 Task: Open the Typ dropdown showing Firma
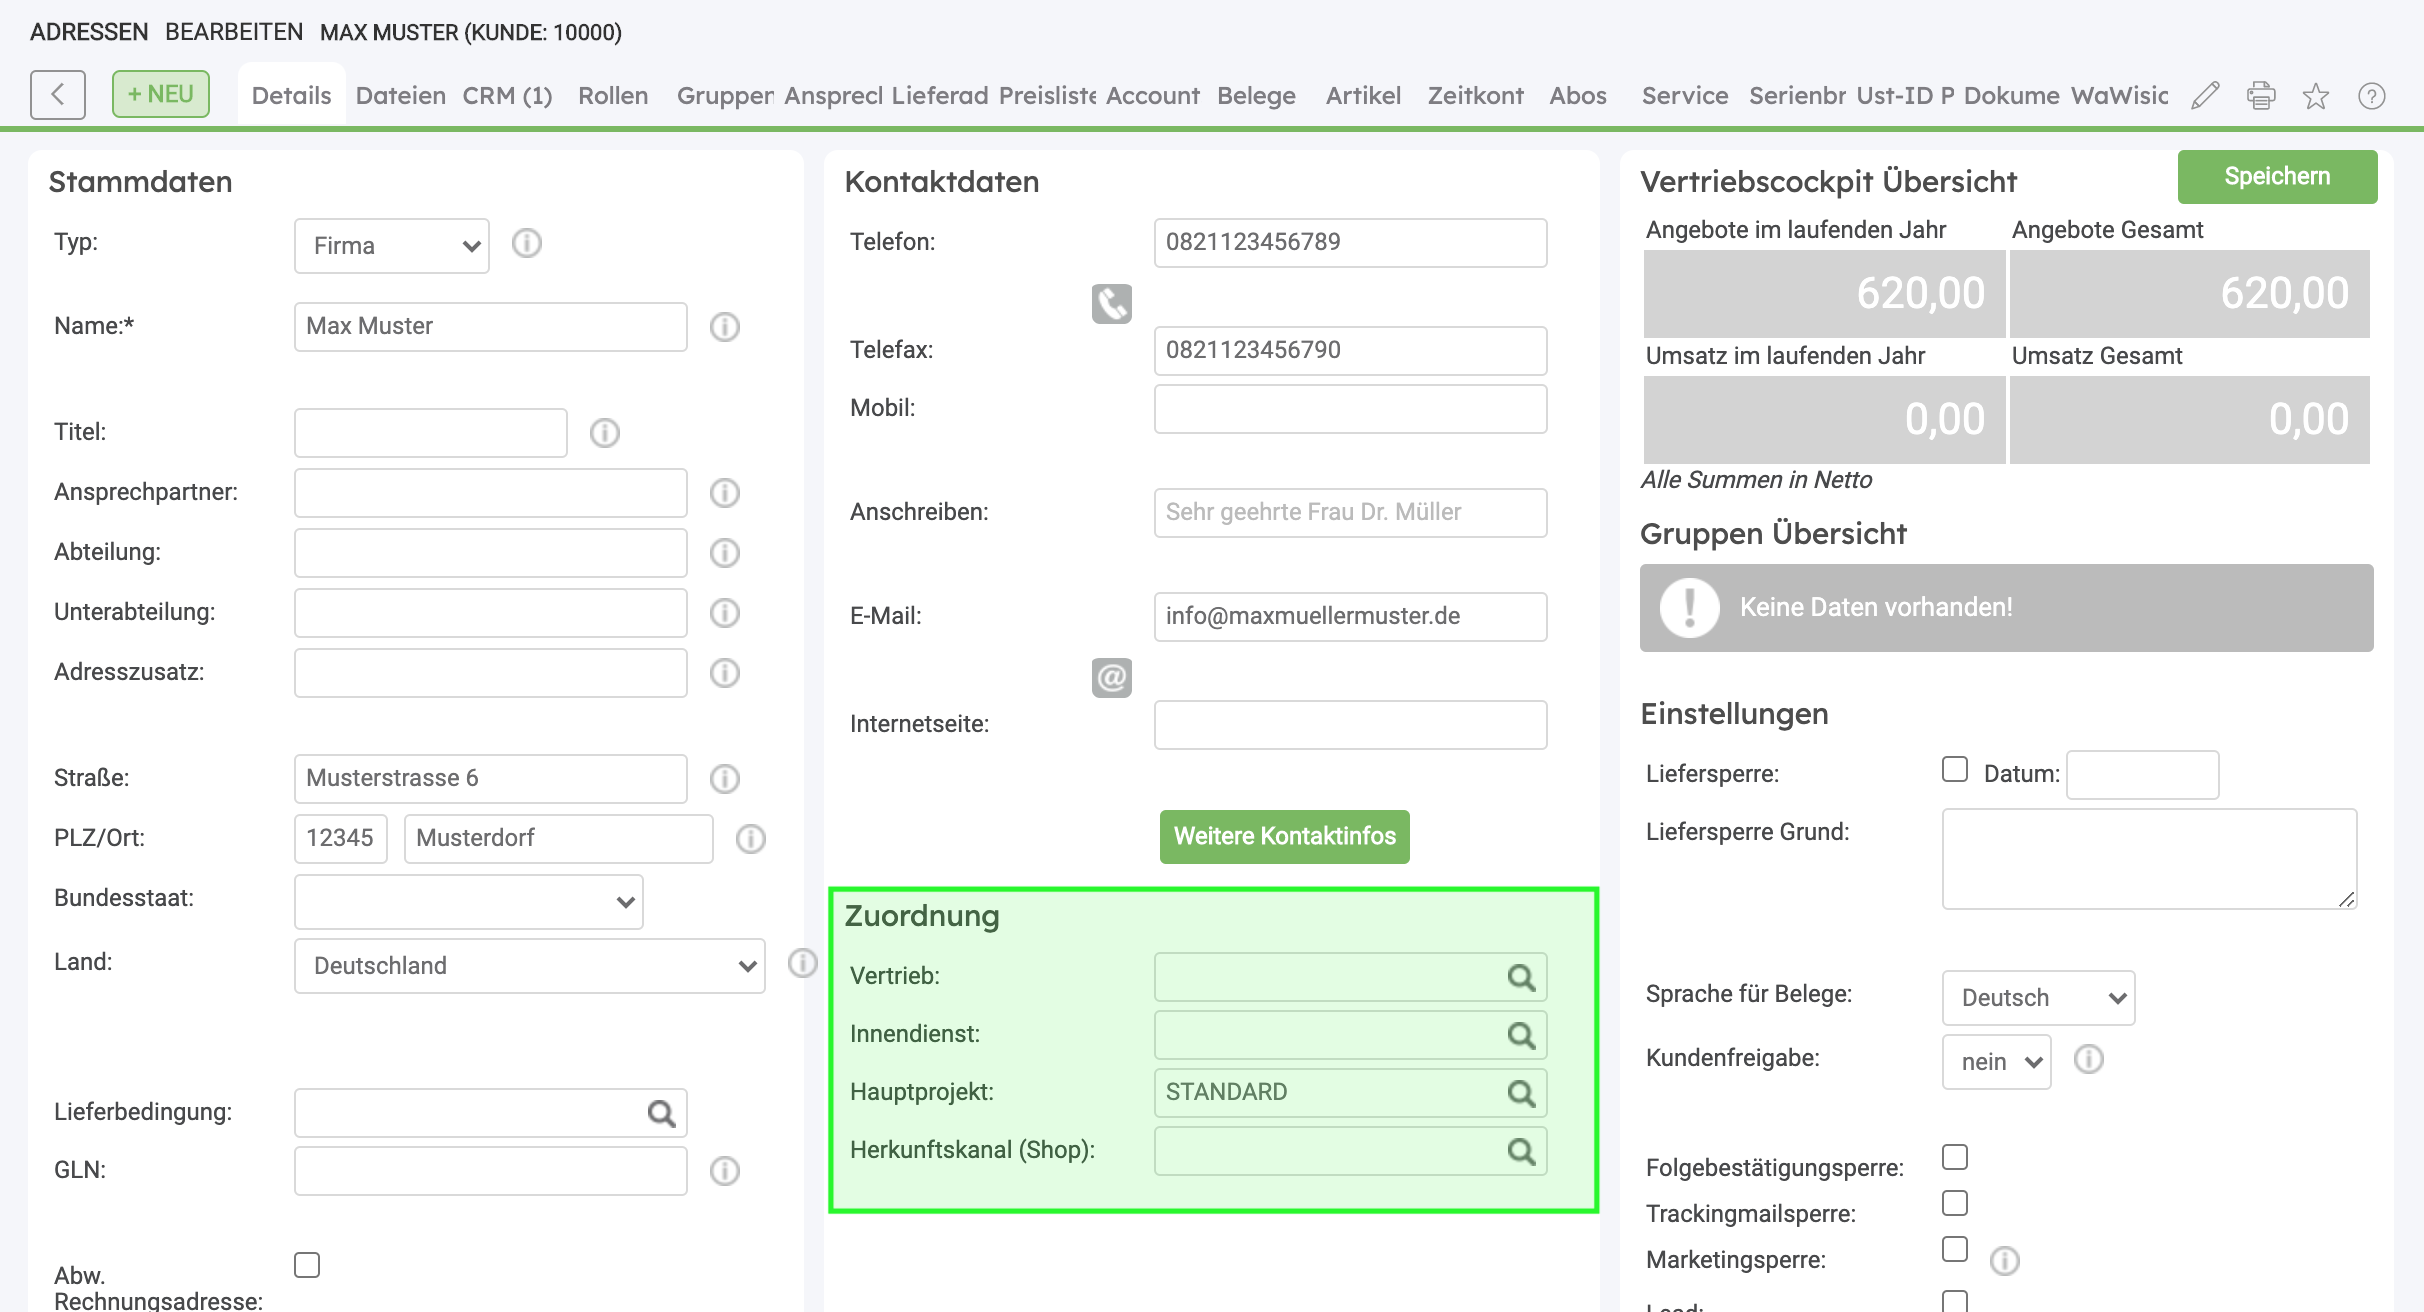point(391,246)
